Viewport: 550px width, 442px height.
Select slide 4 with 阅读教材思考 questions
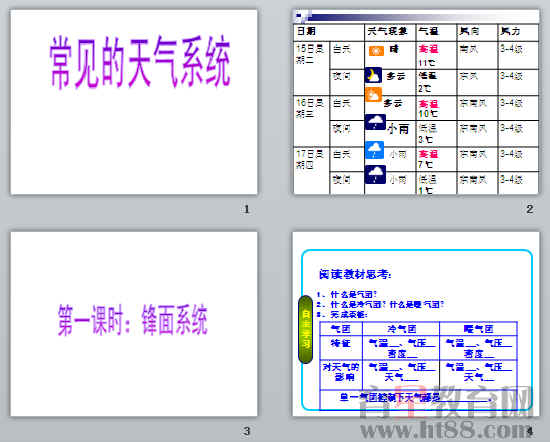[x=416, y=324]
